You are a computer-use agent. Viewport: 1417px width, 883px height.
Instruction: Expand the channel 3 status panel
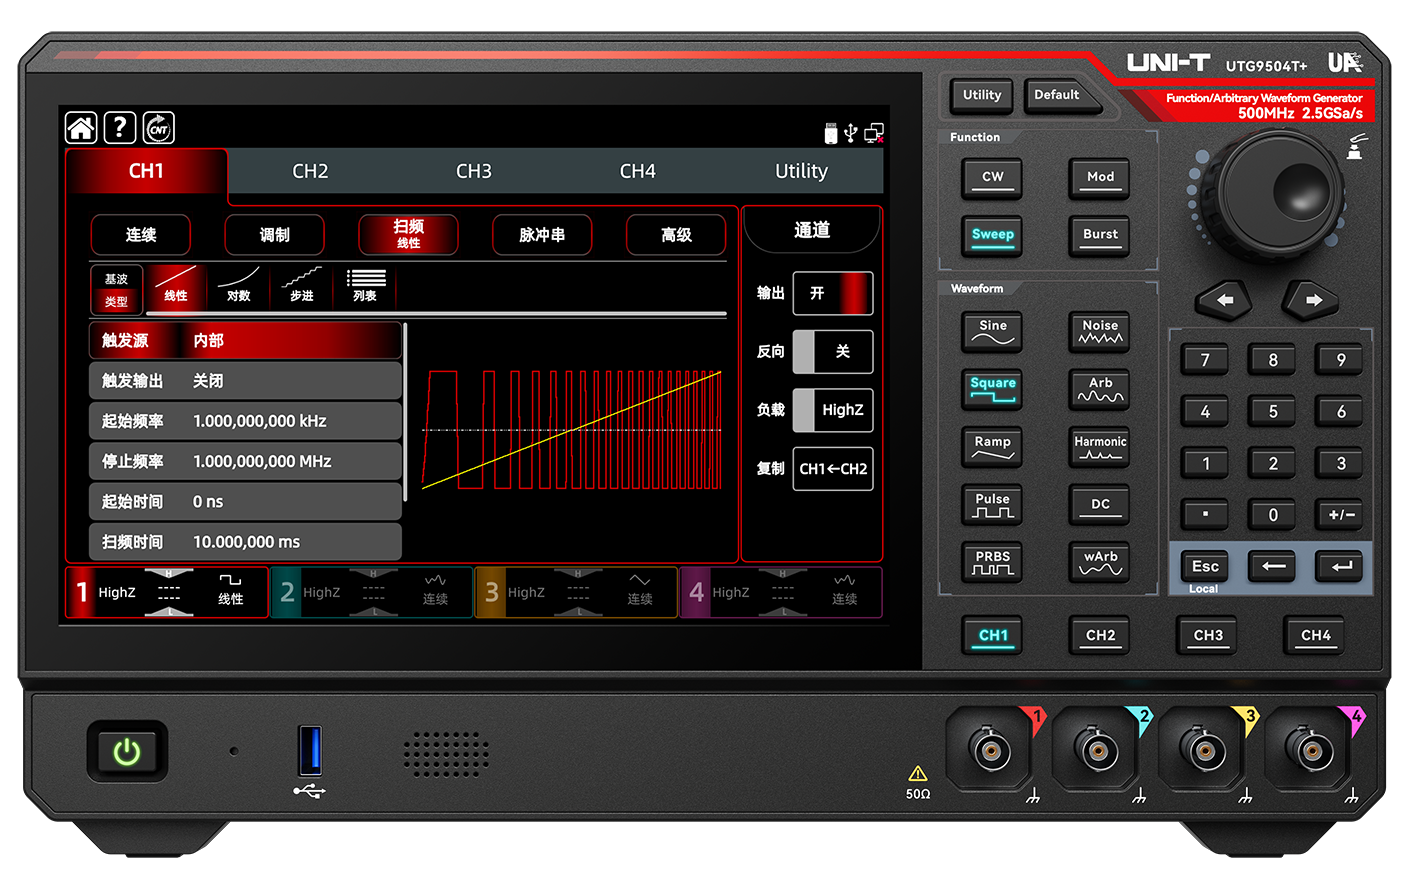tap(576, 592)
